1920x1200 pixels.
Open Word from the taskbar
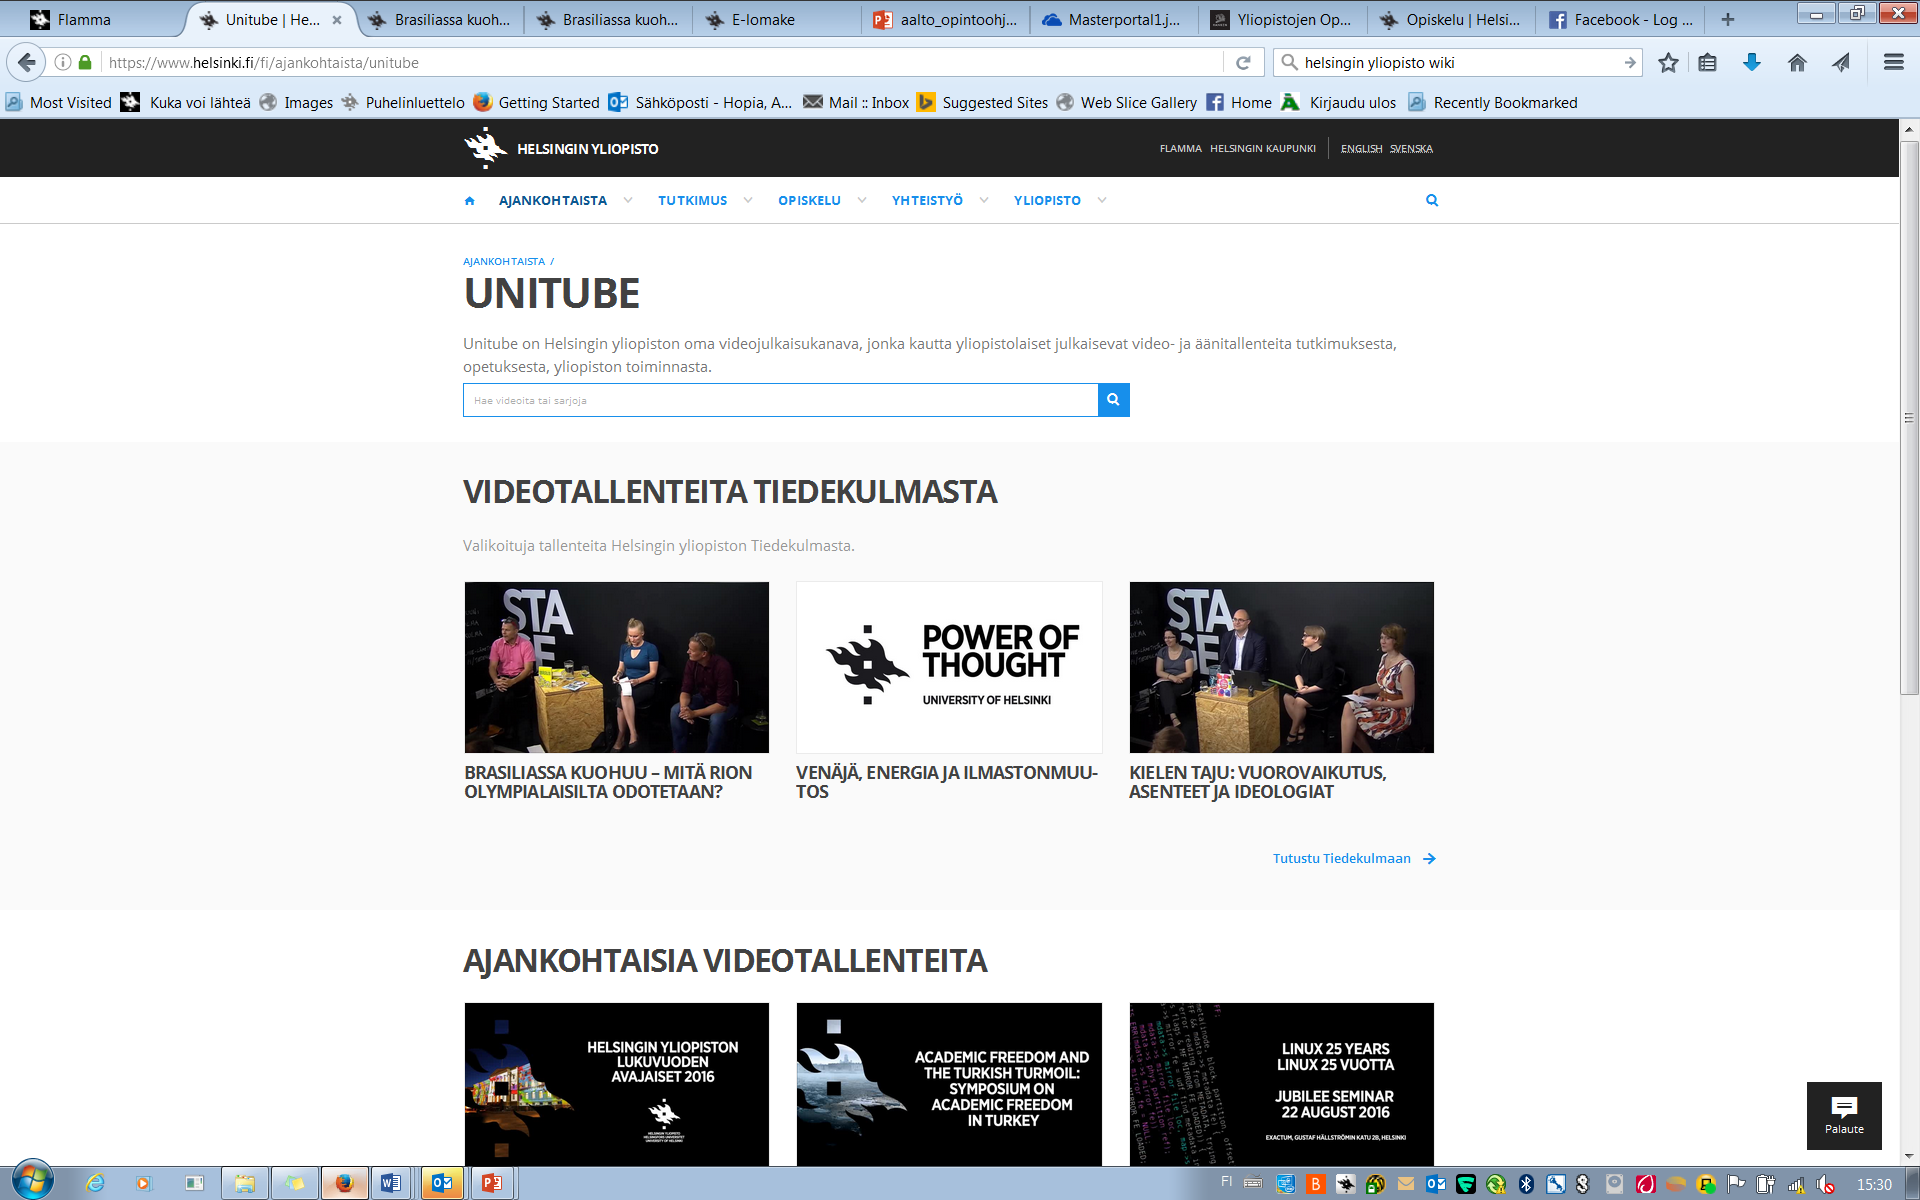[392, 1184]
